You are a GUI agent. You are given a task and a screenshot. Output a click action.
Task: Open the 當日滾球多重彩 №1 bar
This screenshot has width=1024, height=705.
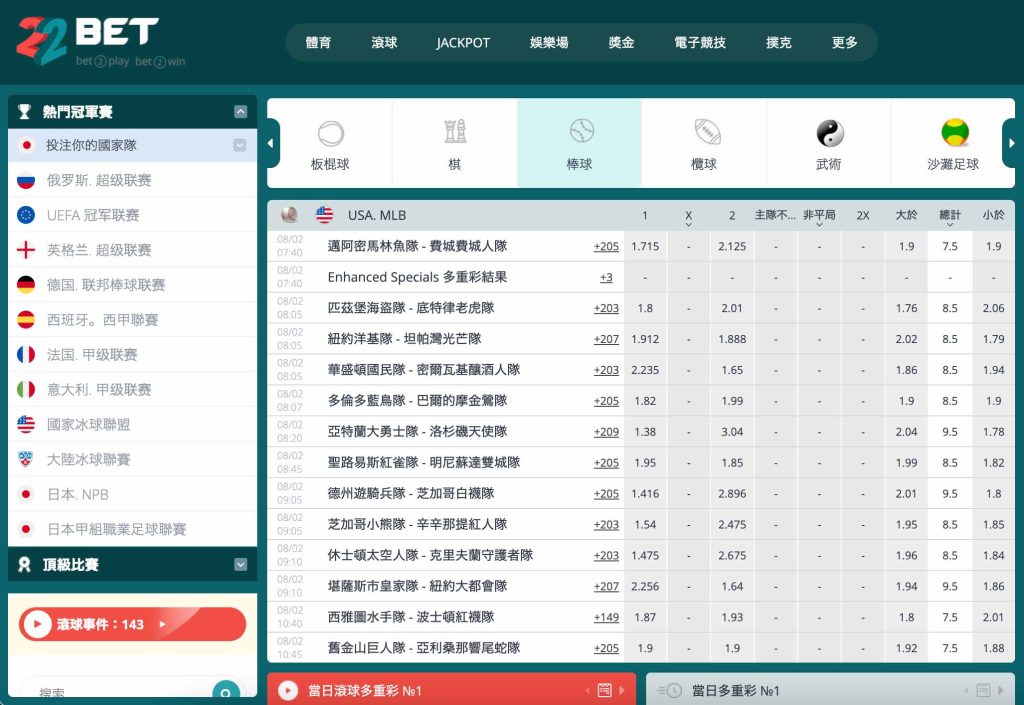(451, 689)
